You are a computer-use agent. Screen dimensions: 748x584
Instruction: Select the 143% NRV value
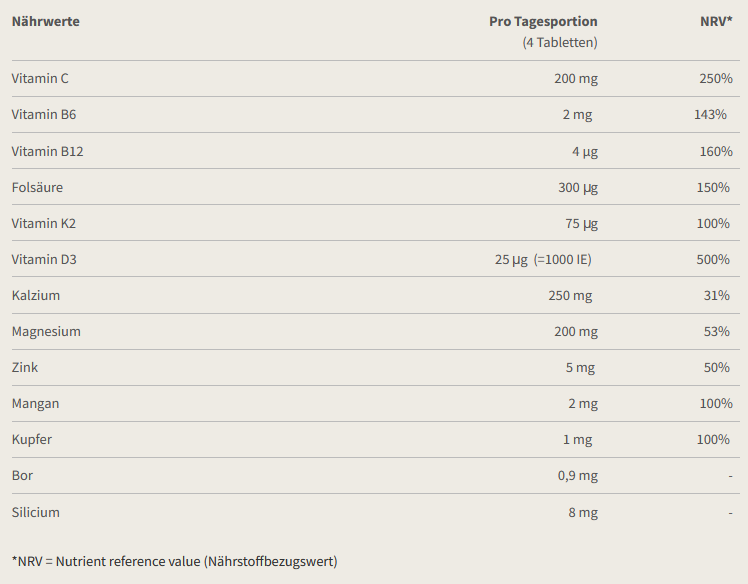[710, 115]
